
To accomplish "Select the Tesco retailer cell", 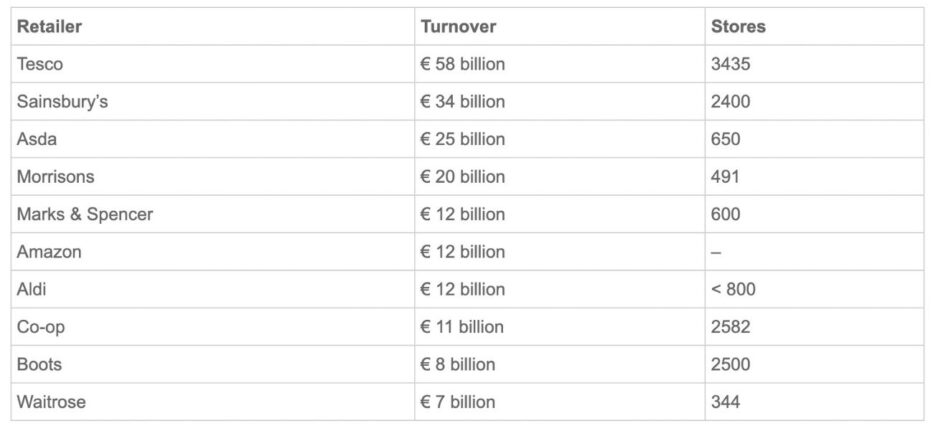I will [x=40, y=64].
